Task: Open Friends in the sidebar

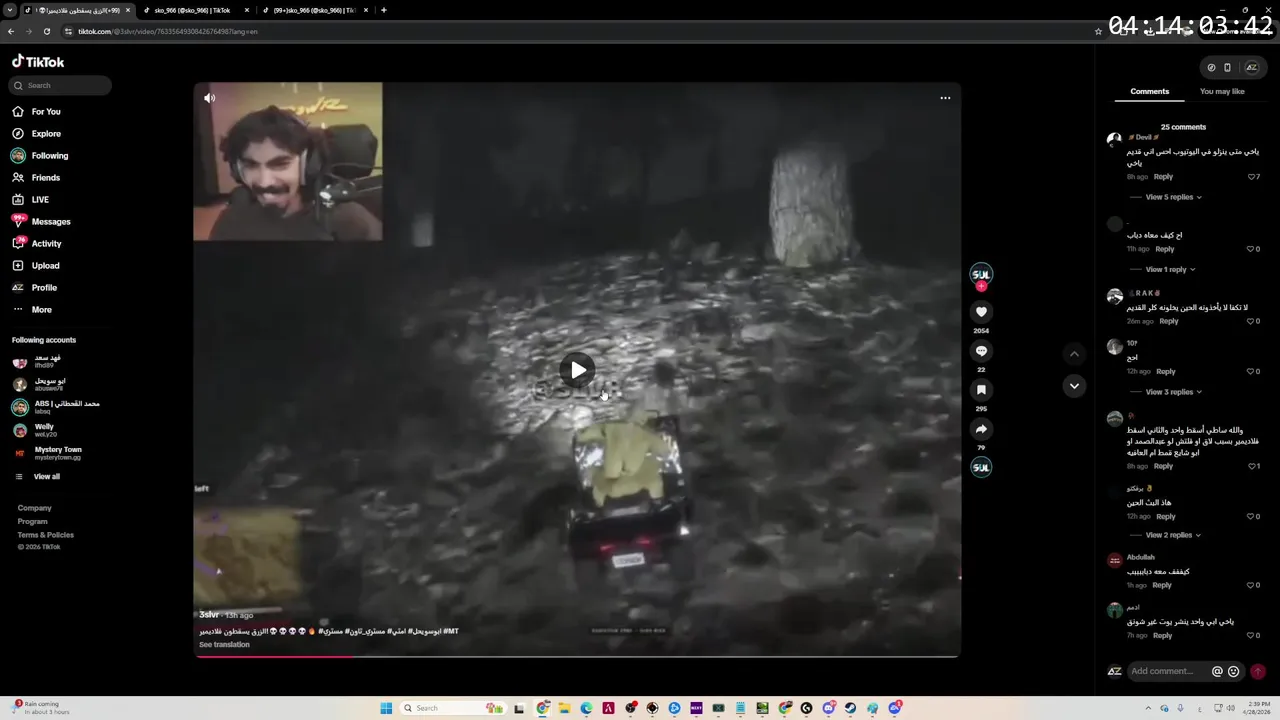Action: click(x=46, y=177)
